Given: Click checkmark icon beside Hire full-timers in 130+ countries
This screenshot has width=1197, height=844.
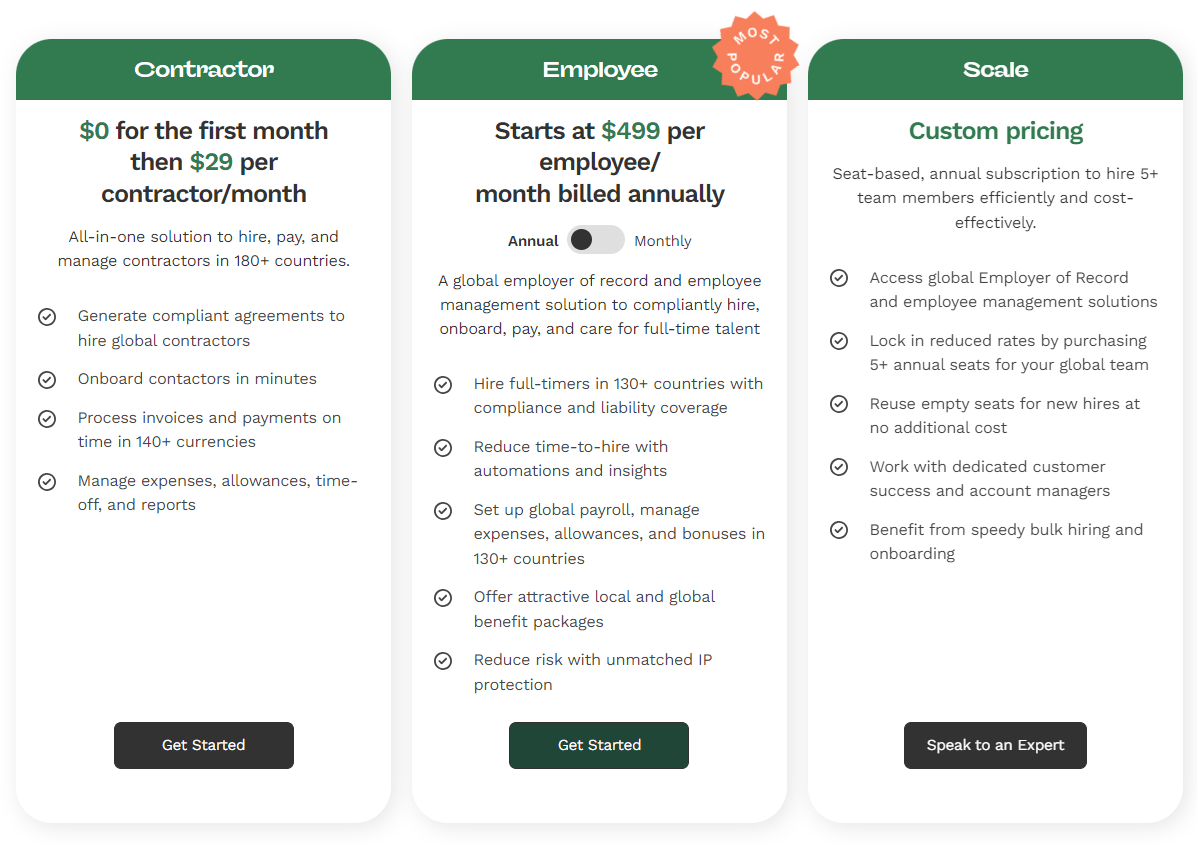Looking at the screenshot, I should click(443, 385).
